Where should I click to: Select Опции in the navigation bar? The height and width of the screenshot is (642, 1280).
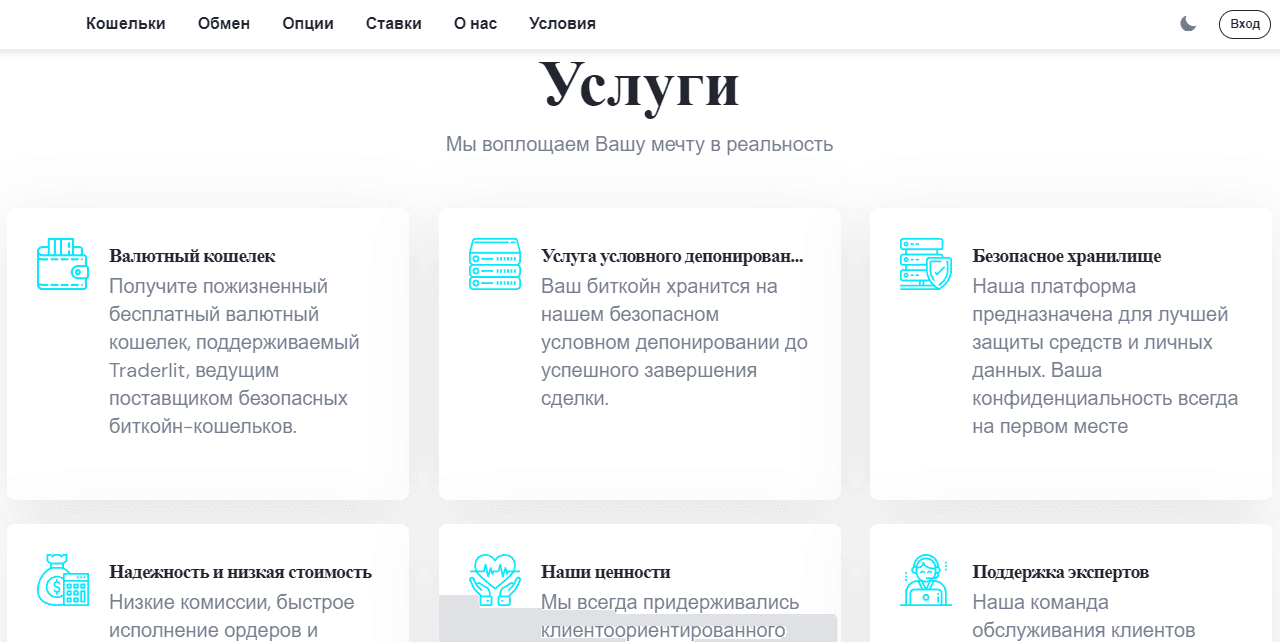[307, 23]
